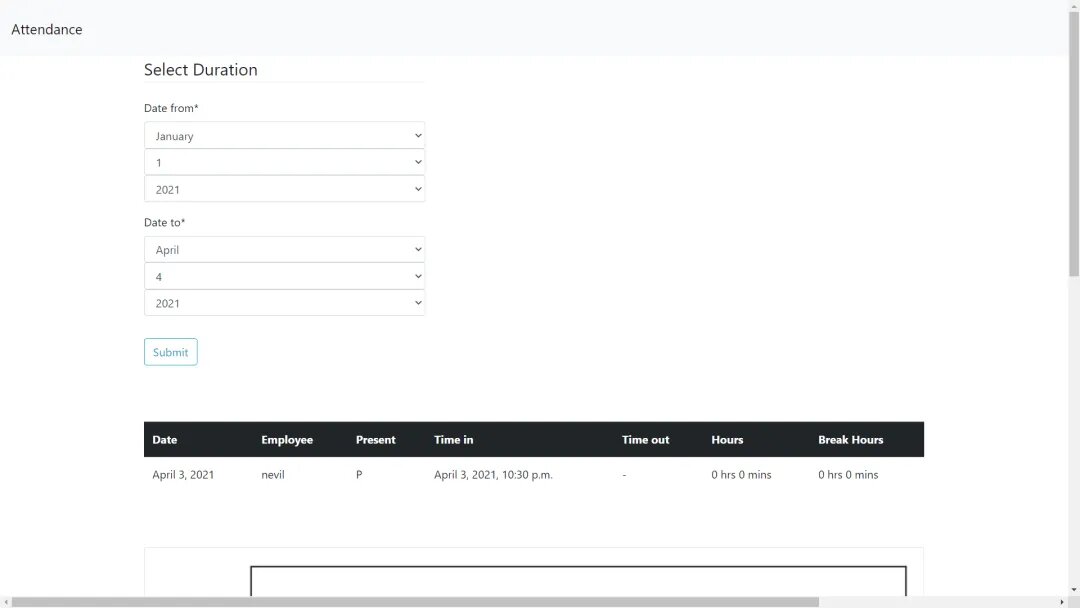Screen dimensions: 1080x608
Task: Click the scroll down arrow
Action: pos(1074,590)
